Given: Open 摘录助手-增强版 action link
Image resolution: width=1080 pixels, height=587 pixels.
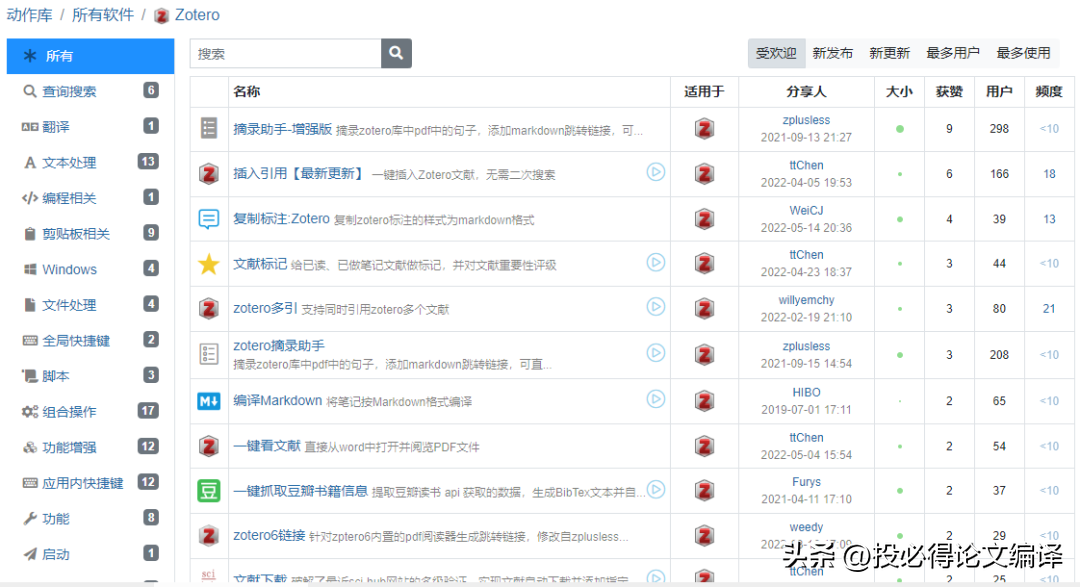Looking at the screenshot, I should click(282, 129).
